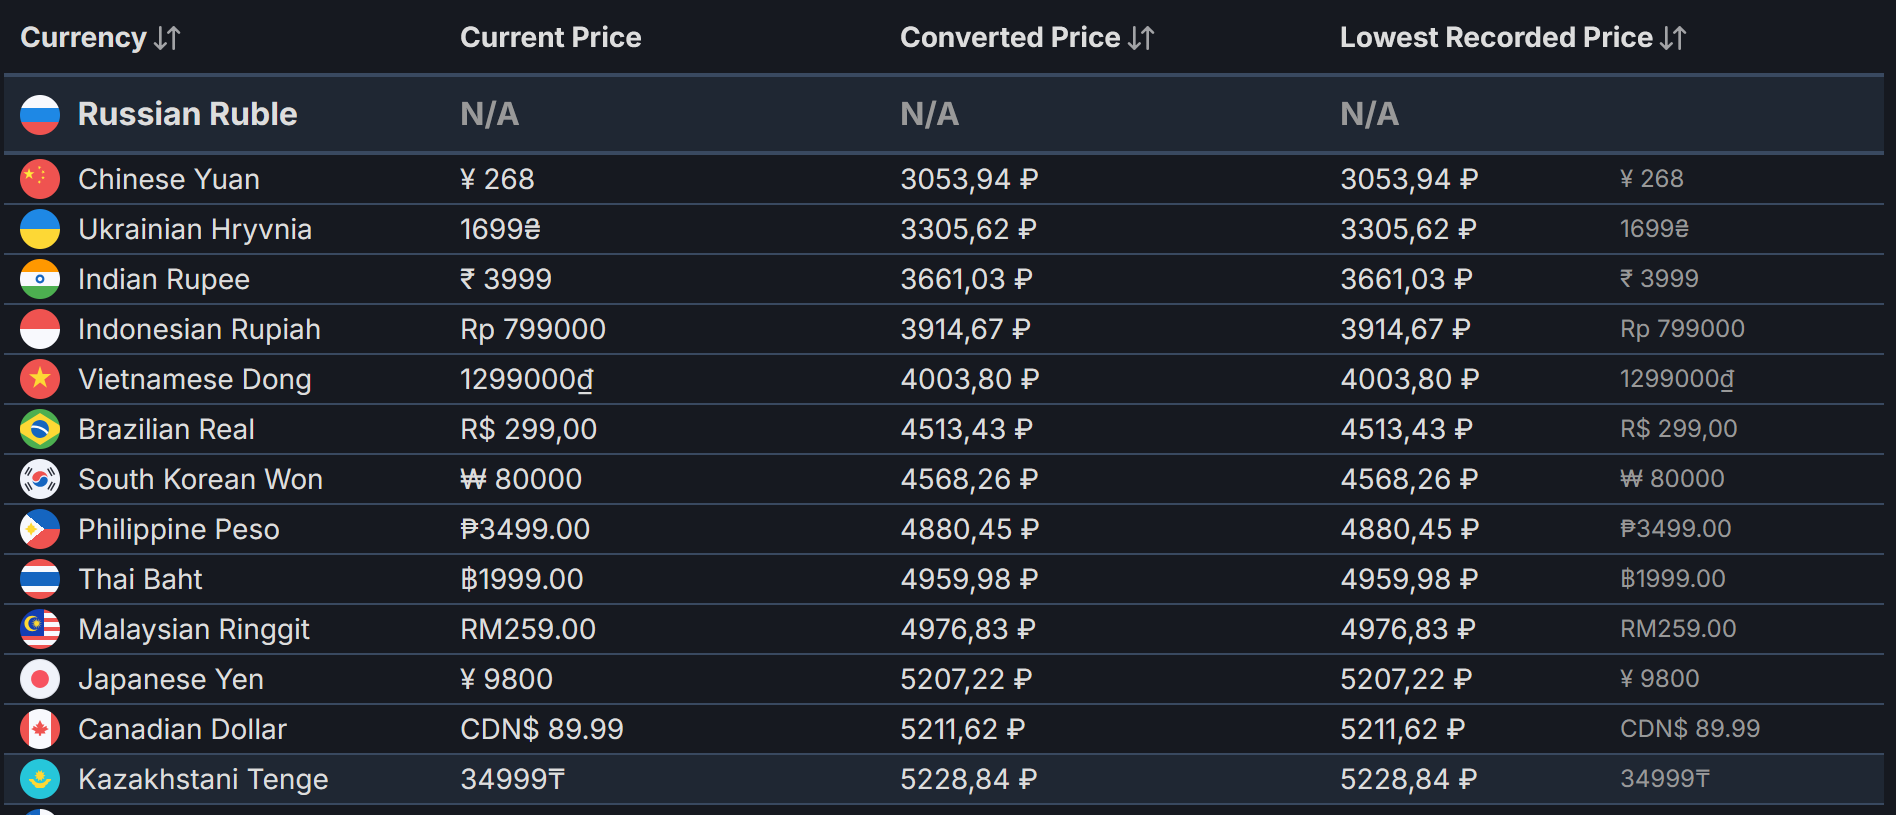The image size is (1896, 815).
Task: Click the Chinese Yuan flag icon
Action: (40, 179)
